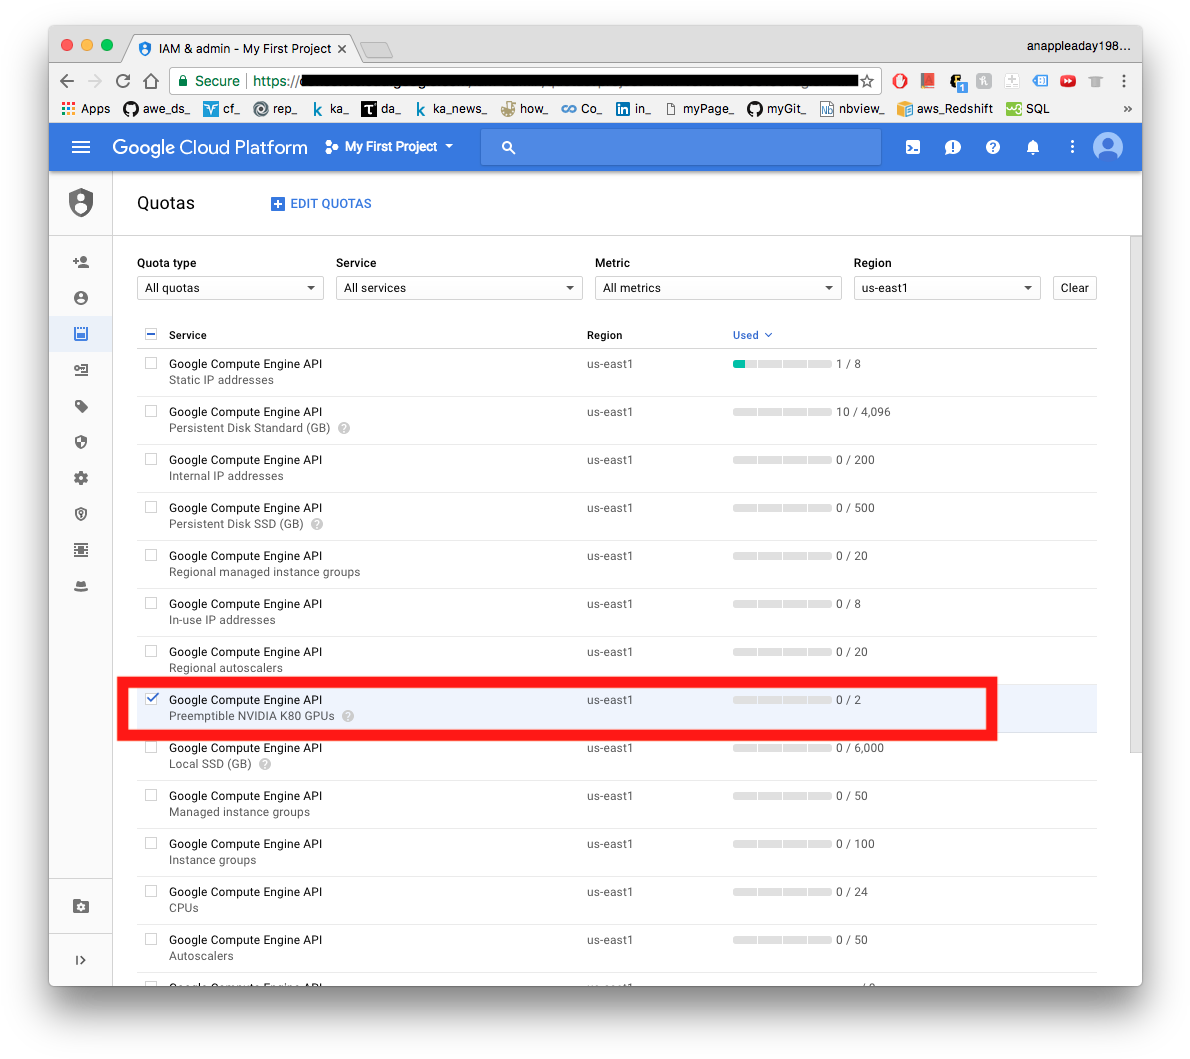Open the myGit_ bookmark
This screenshot has height=1059, width=1190.
(776, 109)
